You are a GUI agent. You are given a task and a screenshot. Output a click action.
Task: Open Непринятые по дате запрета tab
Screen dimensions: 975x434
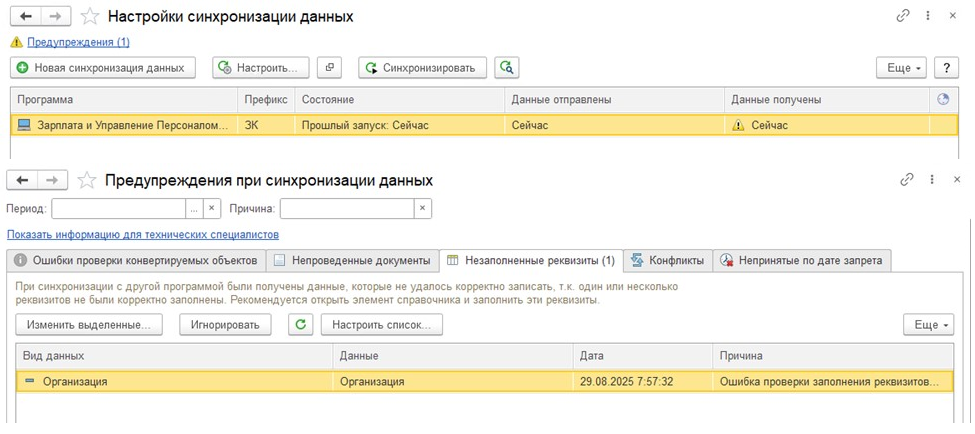pos(802,261)
